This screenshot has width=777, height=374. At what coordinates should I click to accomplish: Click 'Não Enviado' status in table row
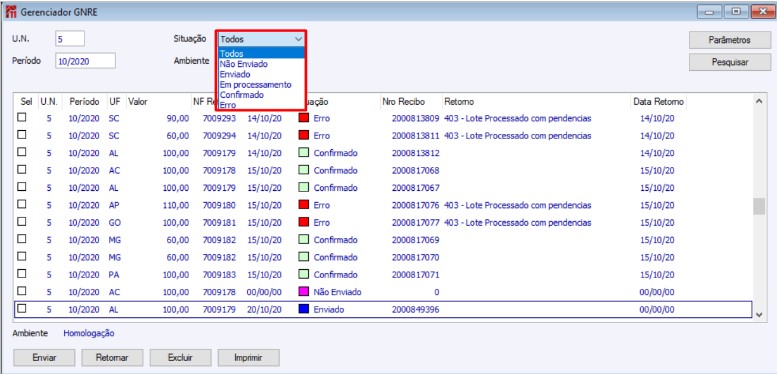click(337, 292)
